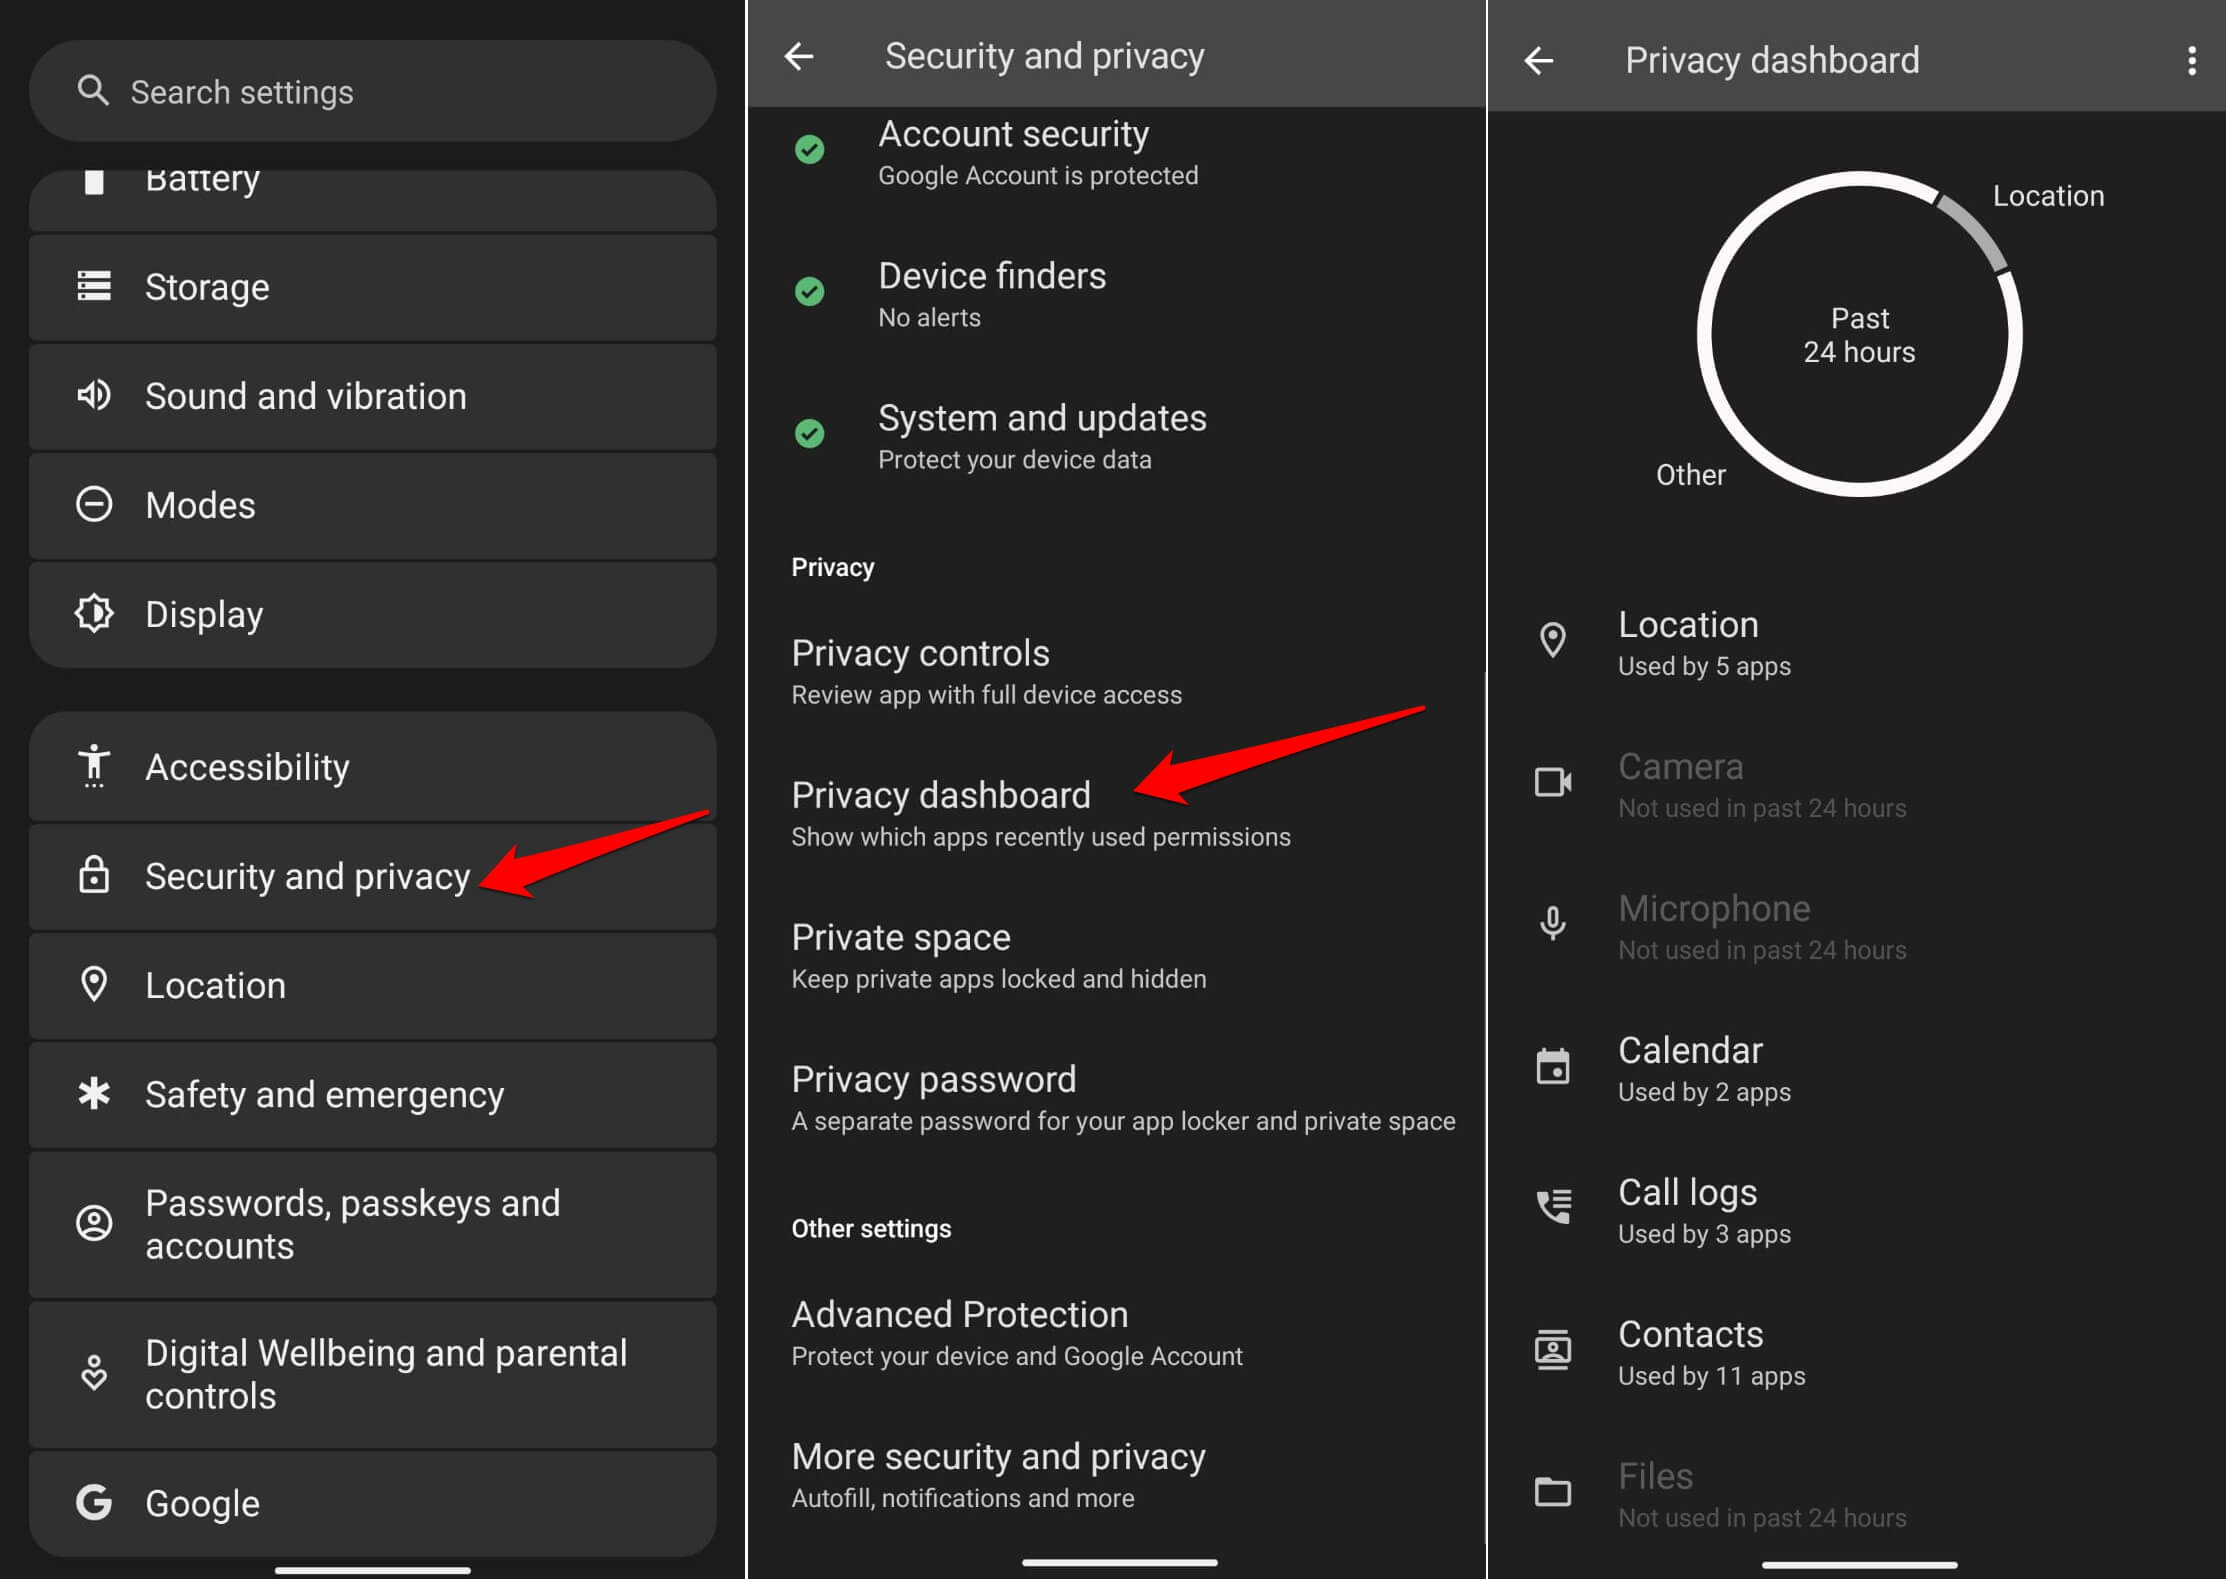Open Digital Wellbeing and parental controls

pos(372,1374)
